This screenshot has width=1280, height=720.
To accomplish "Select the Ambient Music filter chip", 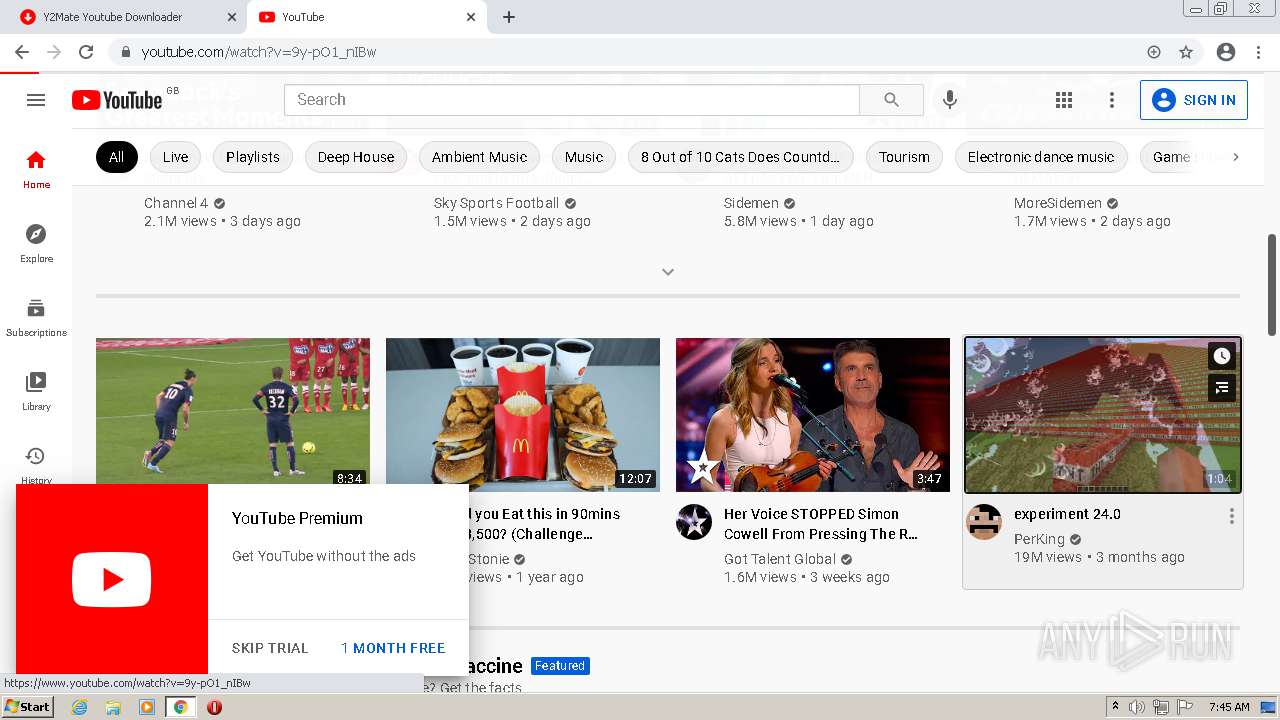I will click(479, 157).
